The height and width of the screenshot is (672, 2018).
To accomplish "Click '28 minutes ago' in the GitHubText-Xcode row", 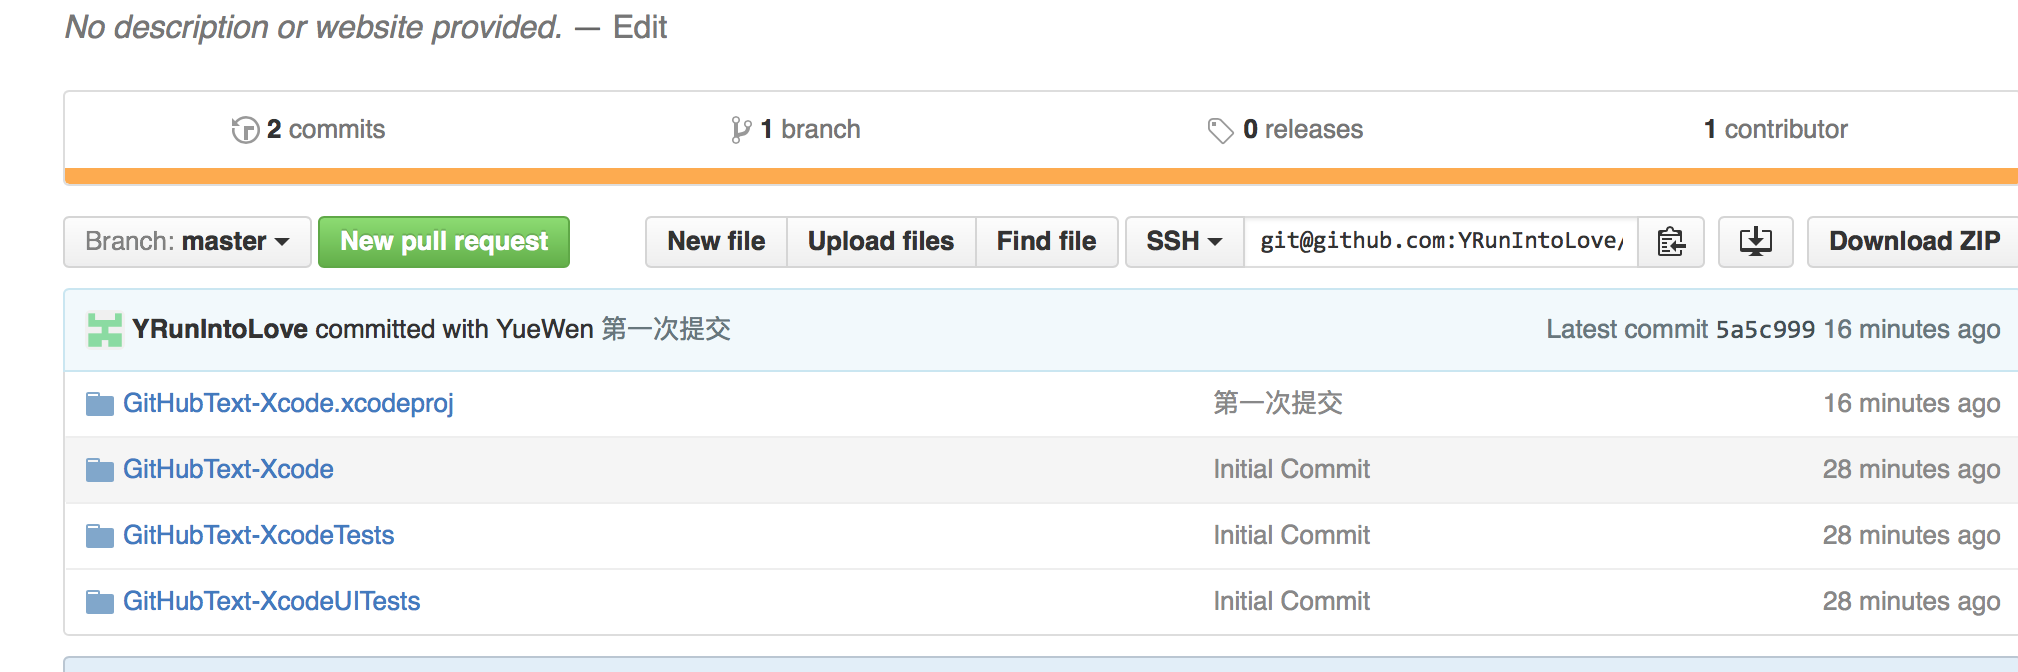I will pos(1911,469).
